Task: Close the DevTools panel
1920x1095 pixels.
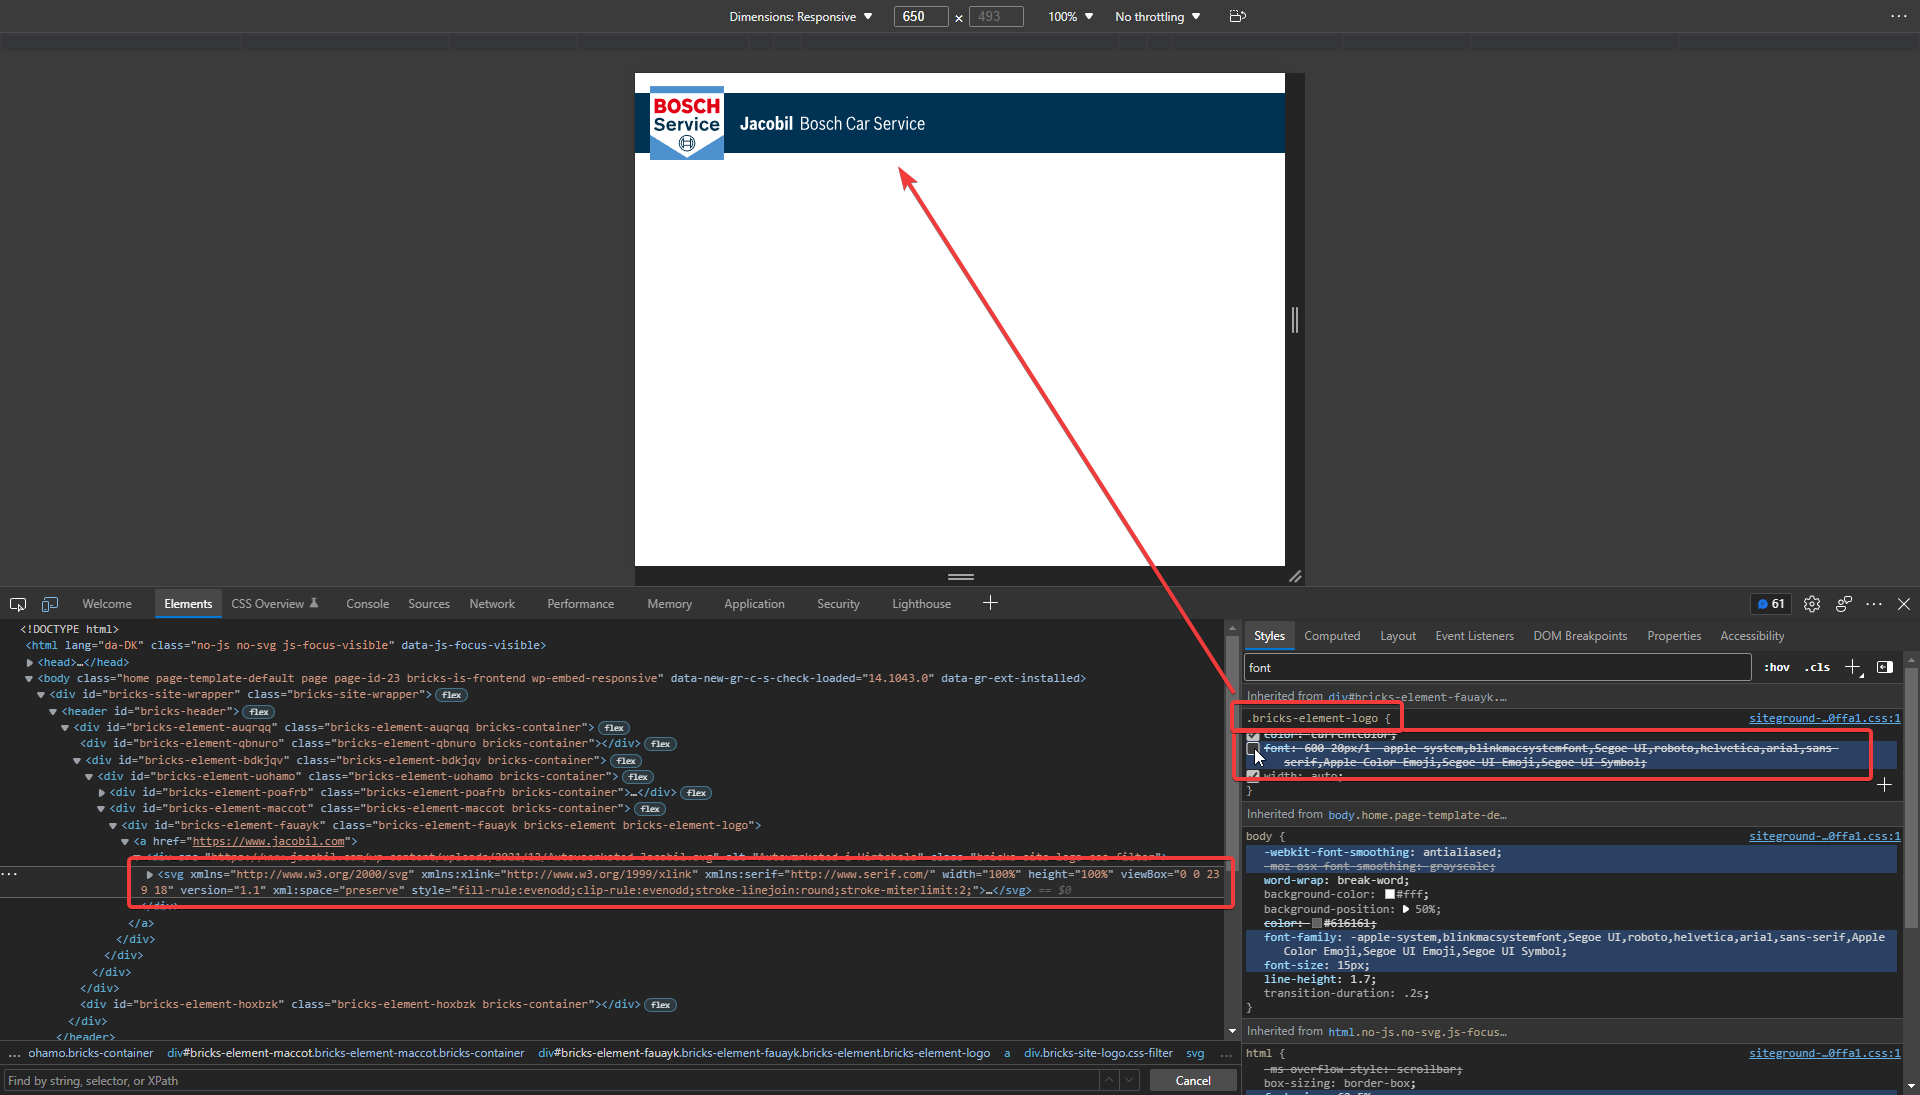Action: [x=1904, y=604]
